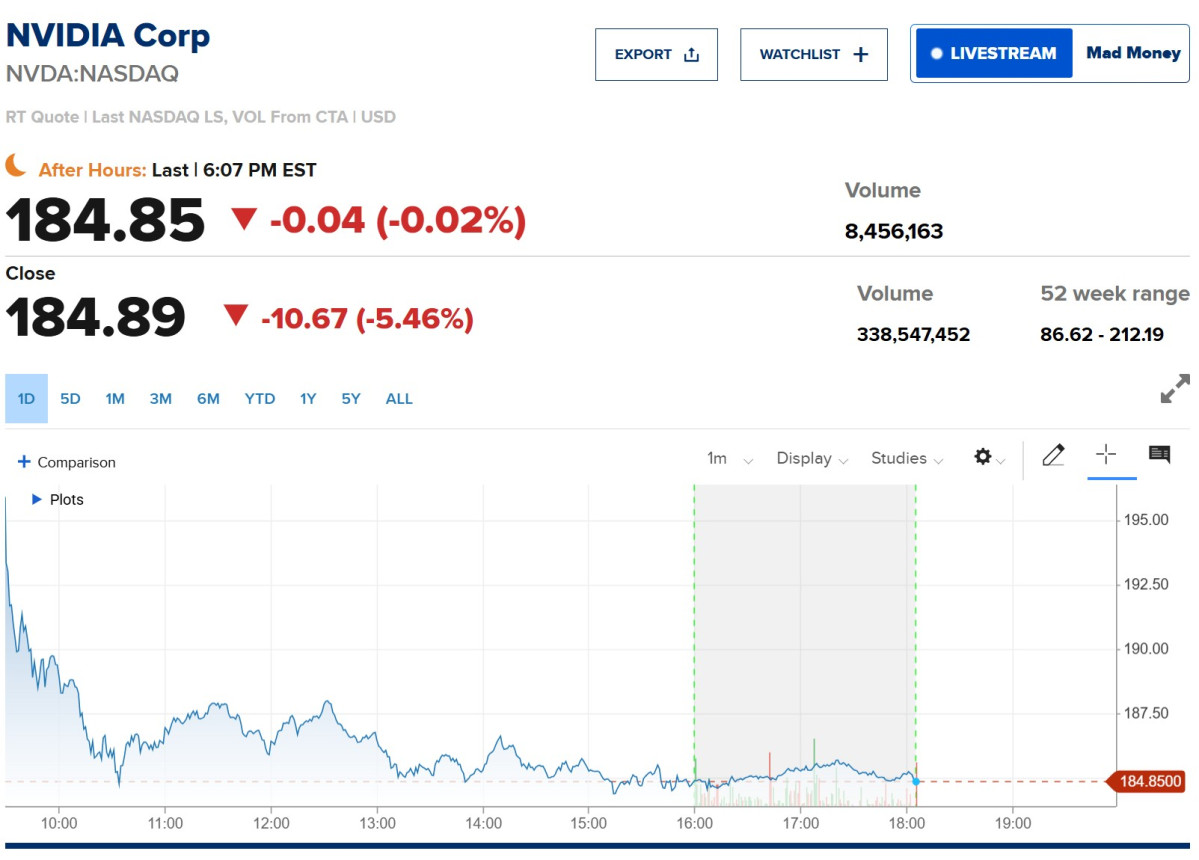Switch to the 3M time range
Viewport: 1199px width, 860px height.
point(161,398)
